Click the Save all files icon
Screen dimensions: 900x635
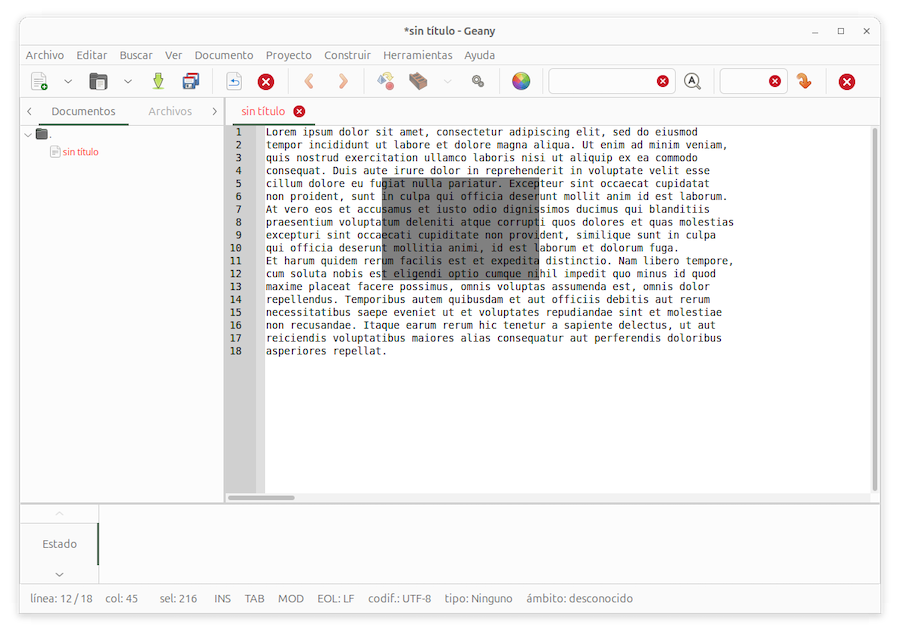tap(190, 82)
